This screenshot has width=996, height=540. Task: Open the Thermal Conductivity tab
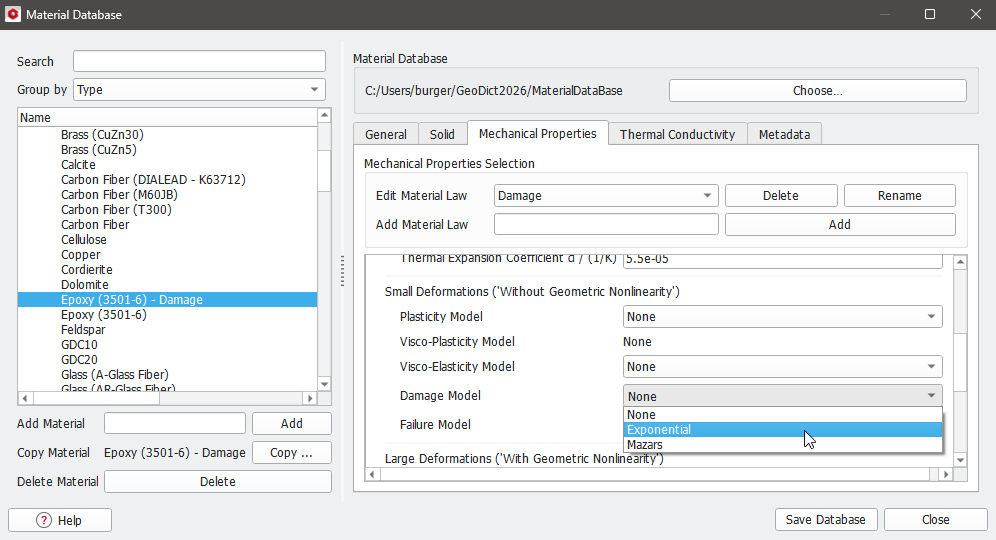point(677,134)
